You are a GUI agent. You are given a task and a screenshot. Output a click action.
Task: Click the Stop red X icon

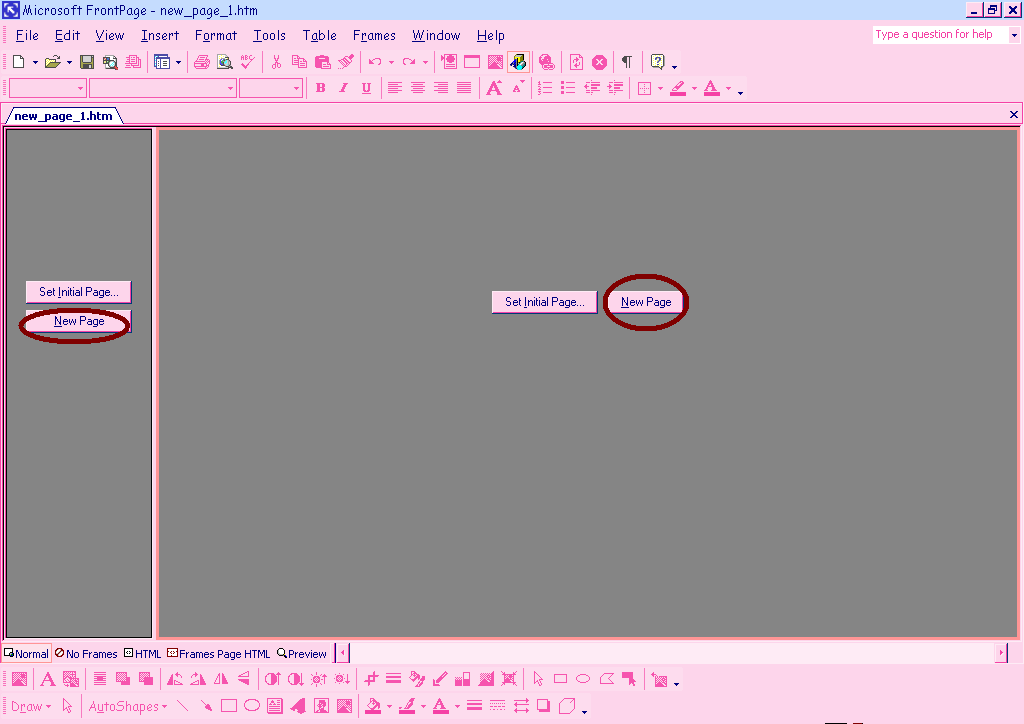coord(599,62)
